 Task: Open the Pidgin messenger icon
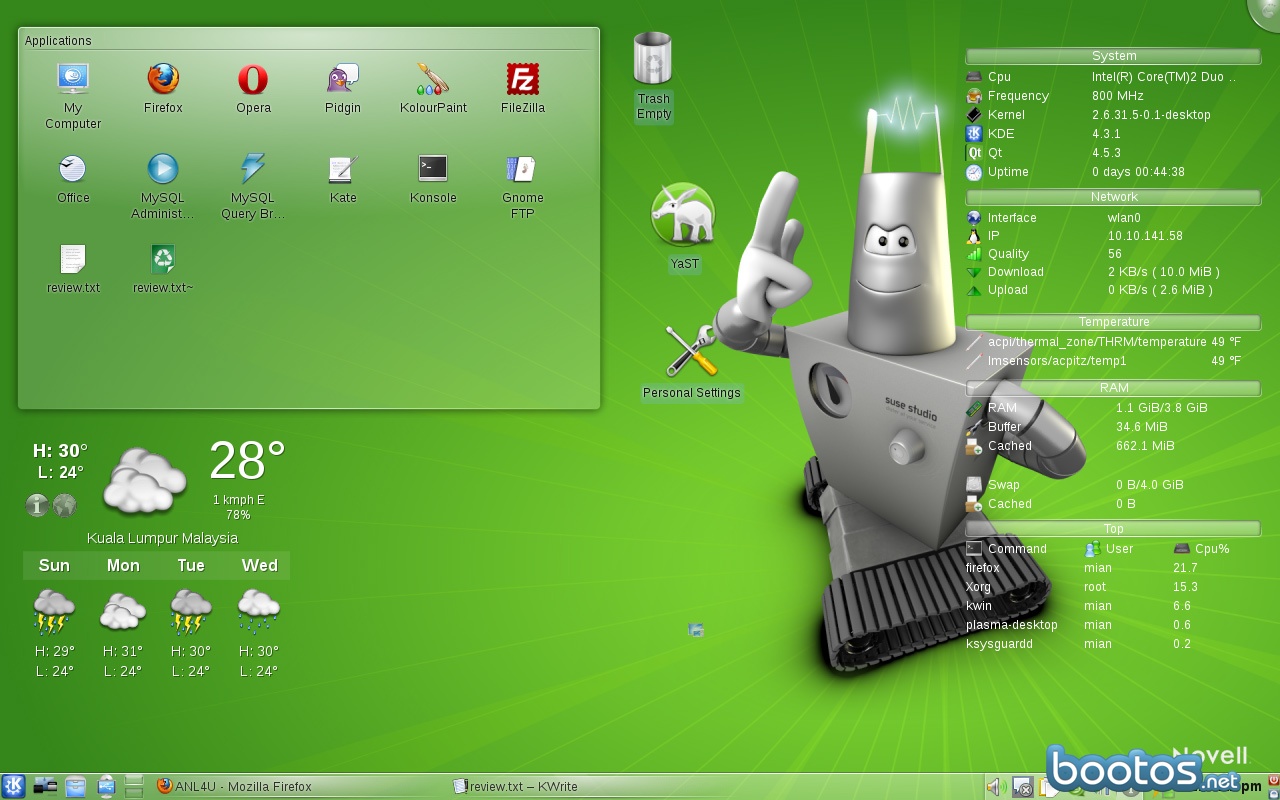343,80
